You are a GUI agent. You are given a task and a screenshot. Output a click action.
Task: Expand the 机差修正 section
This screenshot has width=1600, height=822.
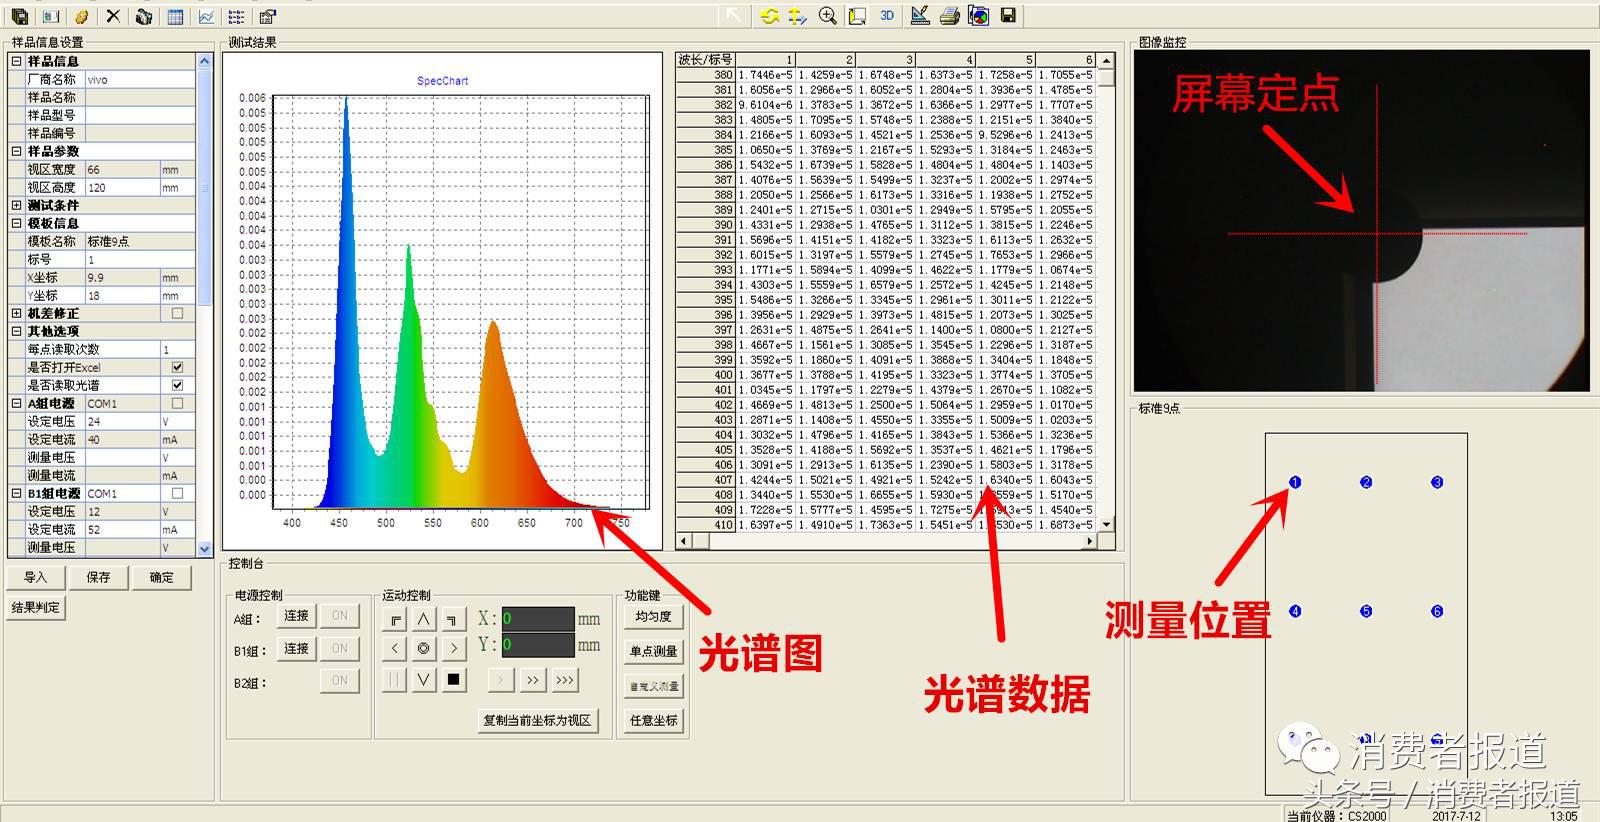tap(16, 313)
